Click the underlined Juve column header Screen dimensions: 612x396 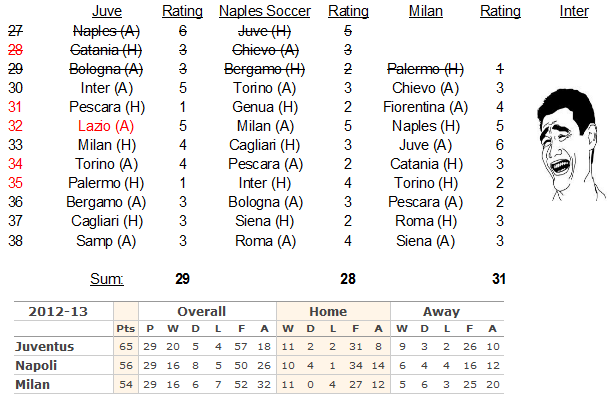click(x=107, y=11)
